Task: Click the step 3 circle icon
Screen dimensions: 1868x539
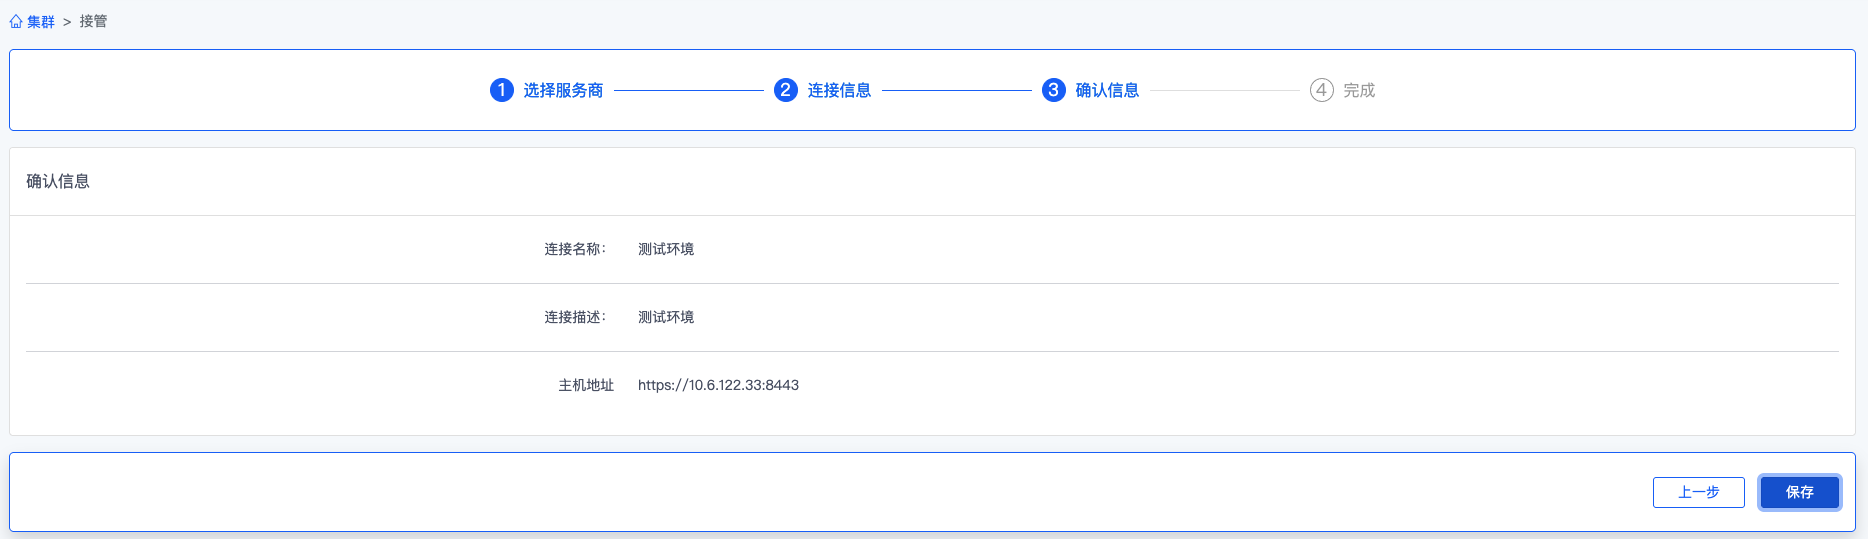Action: pyautogui.click(x=1053, y=90)
